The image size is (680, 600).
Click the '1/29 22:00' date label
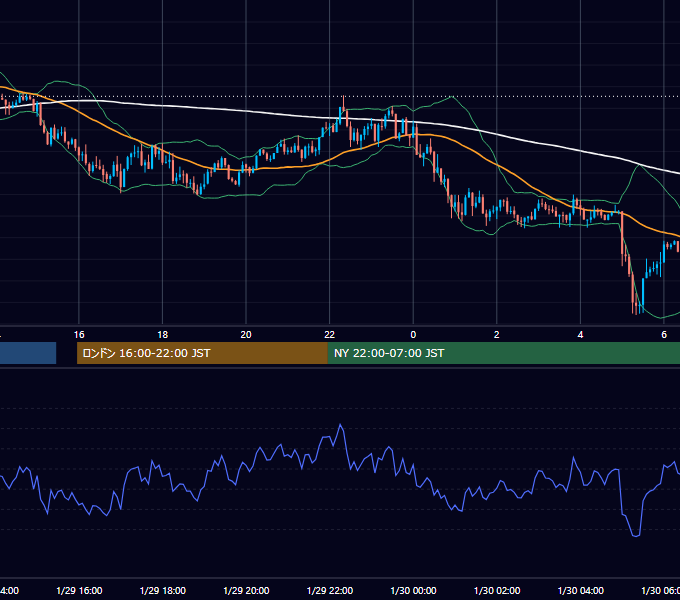330,590
